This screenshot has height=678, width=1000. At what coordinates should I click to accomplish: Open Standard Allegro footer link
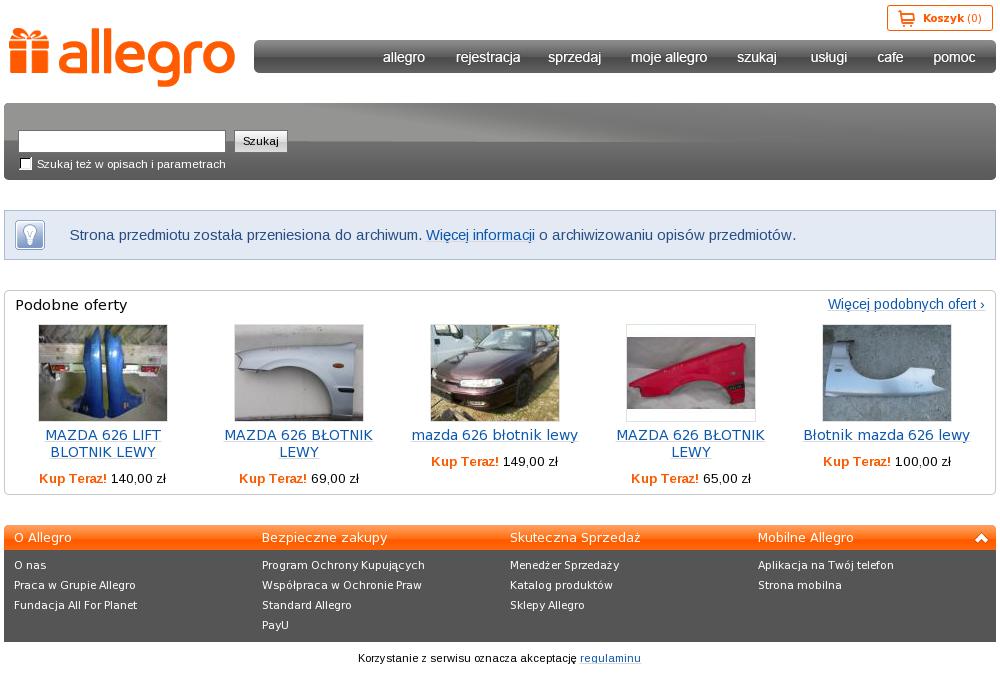(307, 605)
